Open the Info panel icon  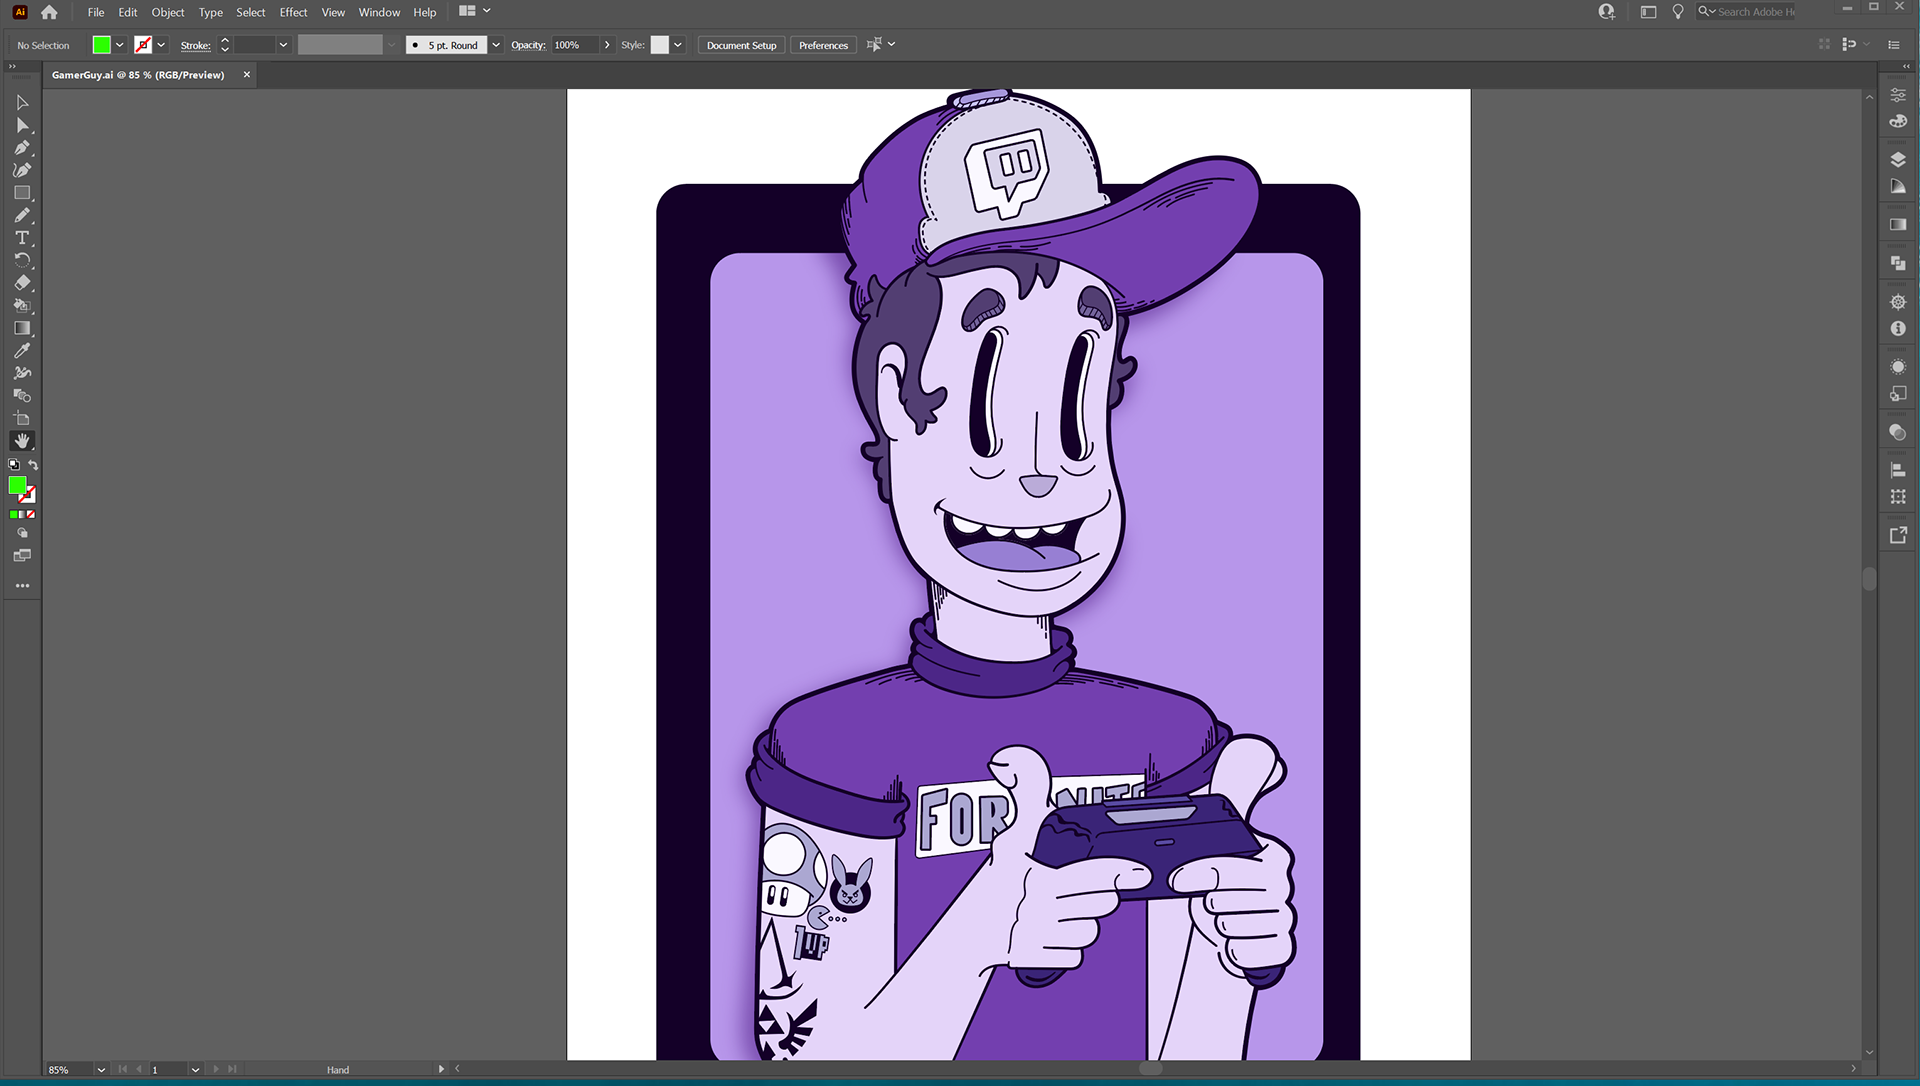pyautogui.click(x=1898, y=328)
